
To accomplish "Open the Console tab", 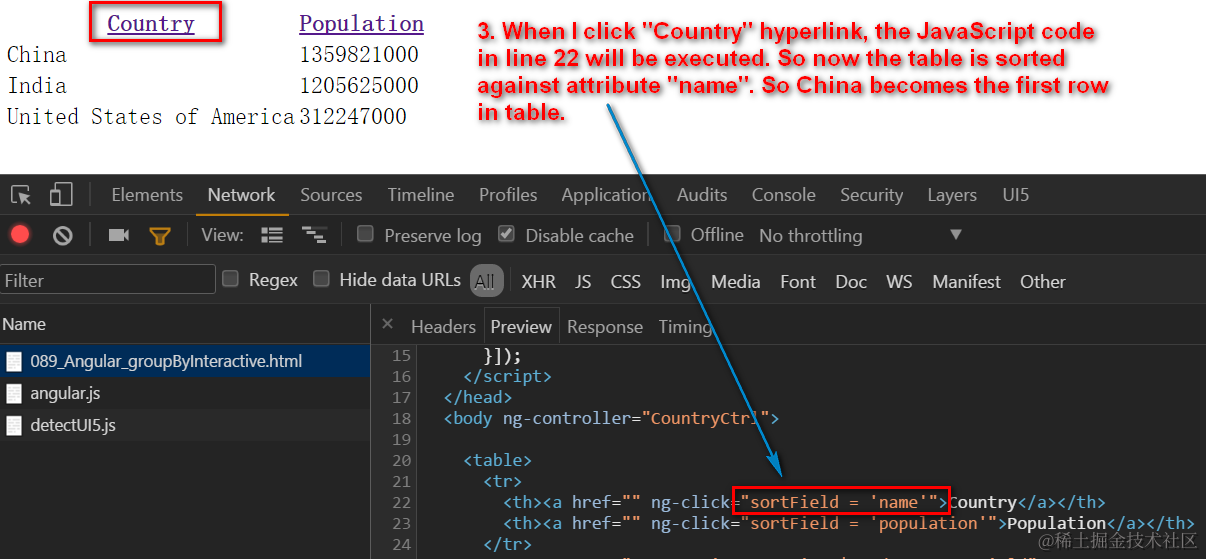I will (784, 195).
